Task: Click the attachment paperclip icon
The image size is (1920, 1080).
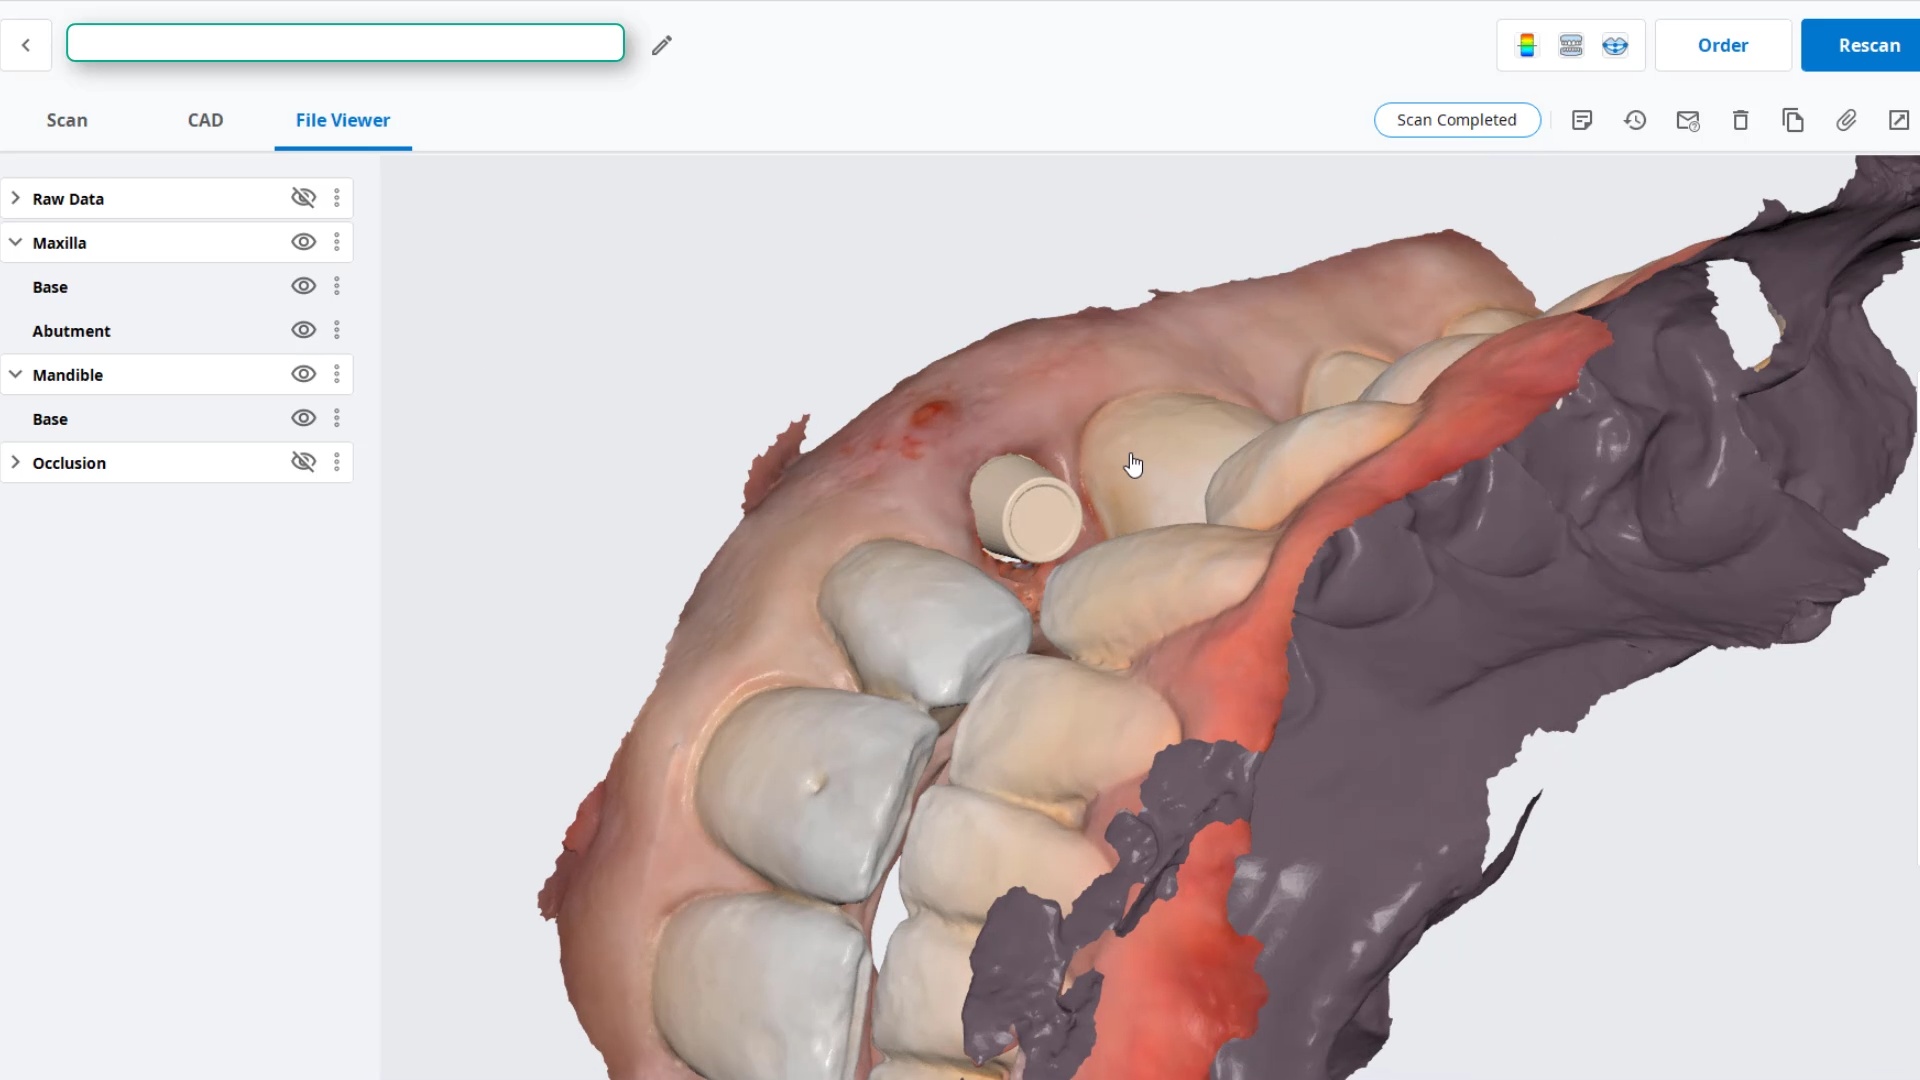Action: coord(1846,120)
